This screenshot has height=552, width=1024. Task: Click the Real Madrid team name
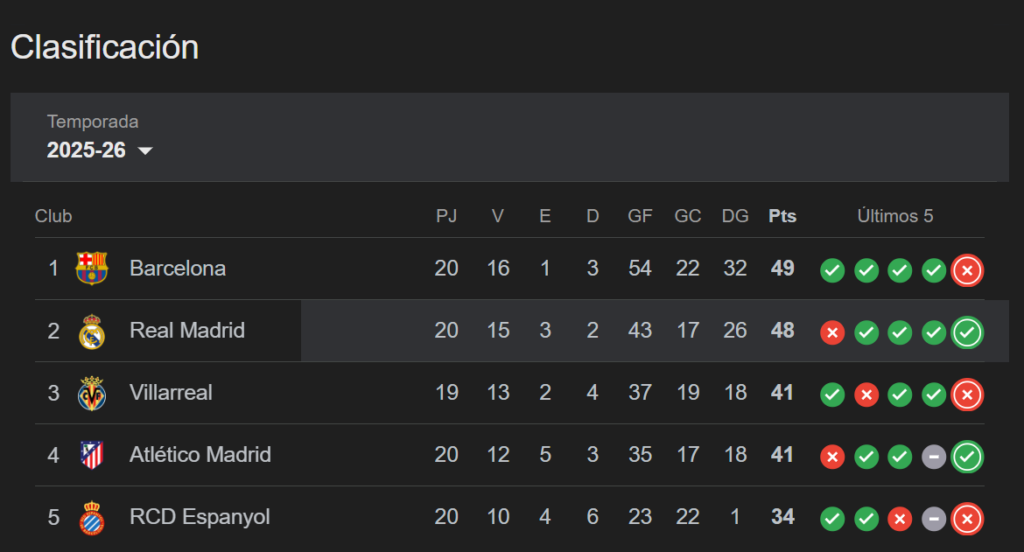[x=187, y=331]
